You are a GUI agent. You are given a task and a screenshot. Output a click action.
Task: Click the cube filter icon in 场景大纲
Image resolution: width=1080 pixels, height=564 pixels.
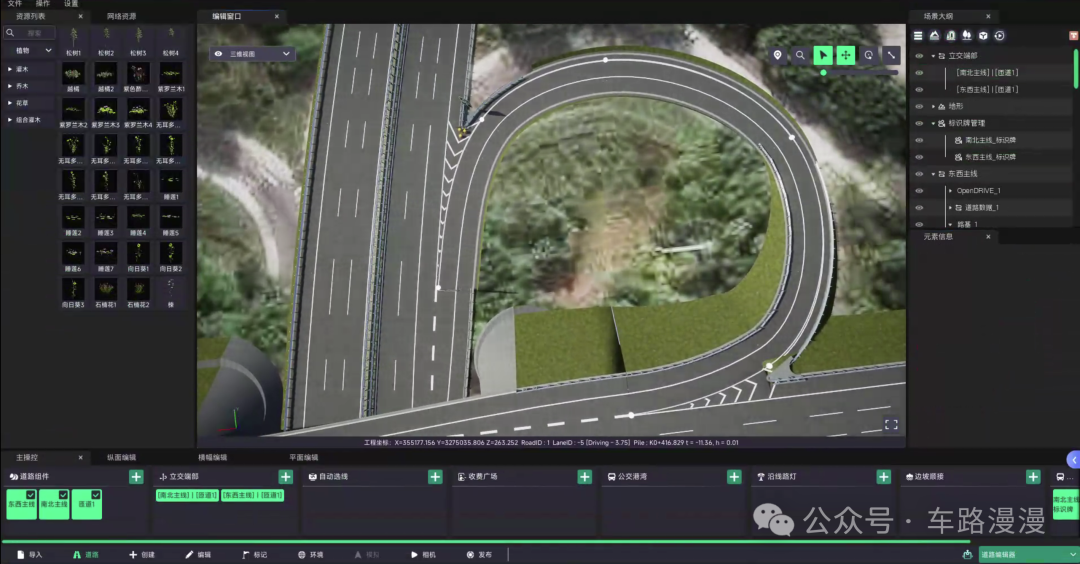[984, 36]
